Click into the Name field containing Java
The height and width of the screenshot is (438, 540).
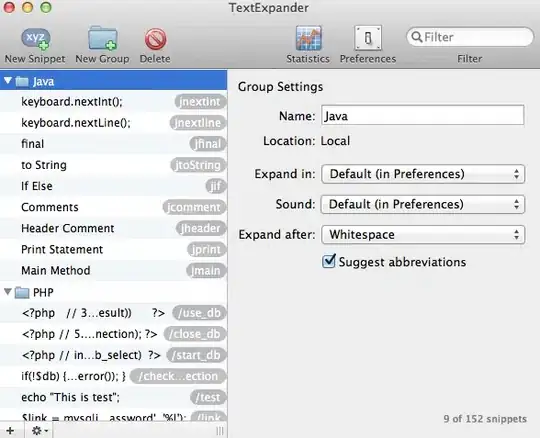coord(423,116)
